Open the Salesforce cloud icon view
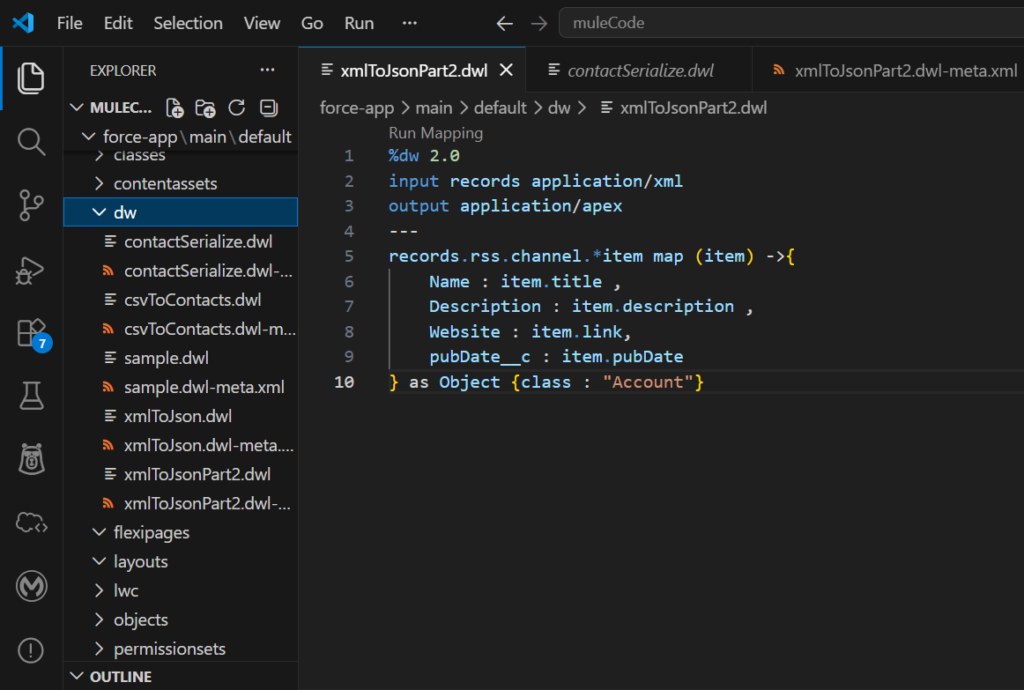Image resolution: width=1024 pixels, height=690 pixels. coord(31,522)
